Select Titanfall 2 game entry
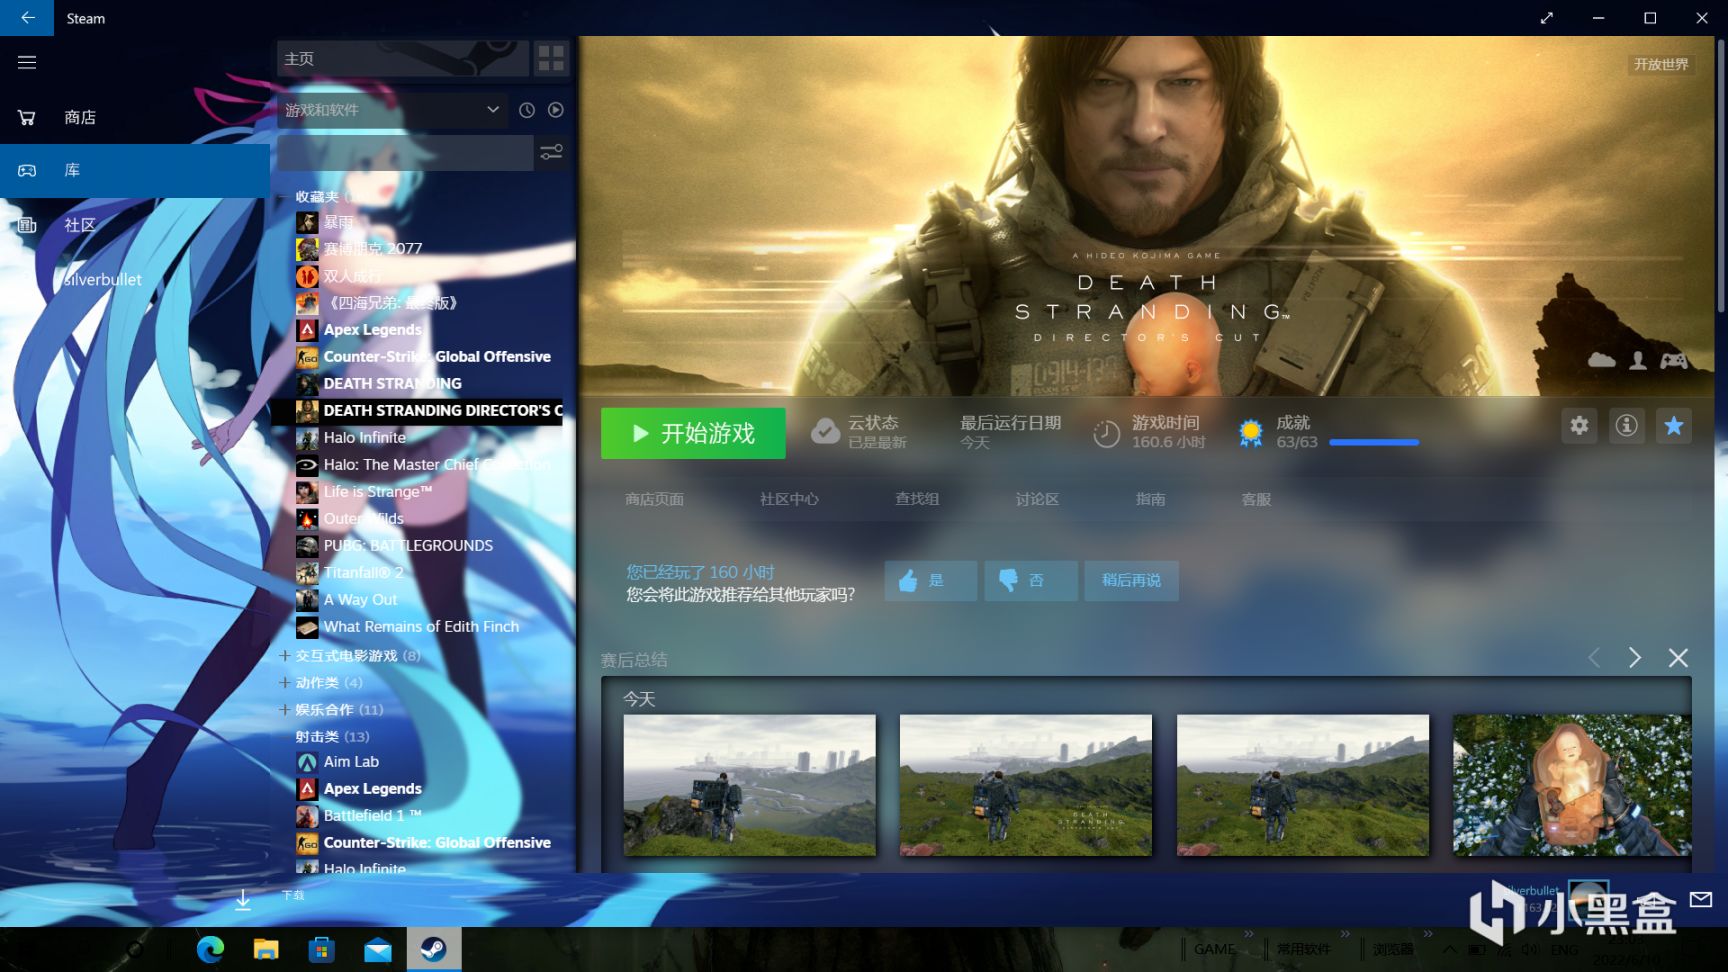Image resolution: width=1728 pixels, height=972 pixels. [x=363, y=572]
